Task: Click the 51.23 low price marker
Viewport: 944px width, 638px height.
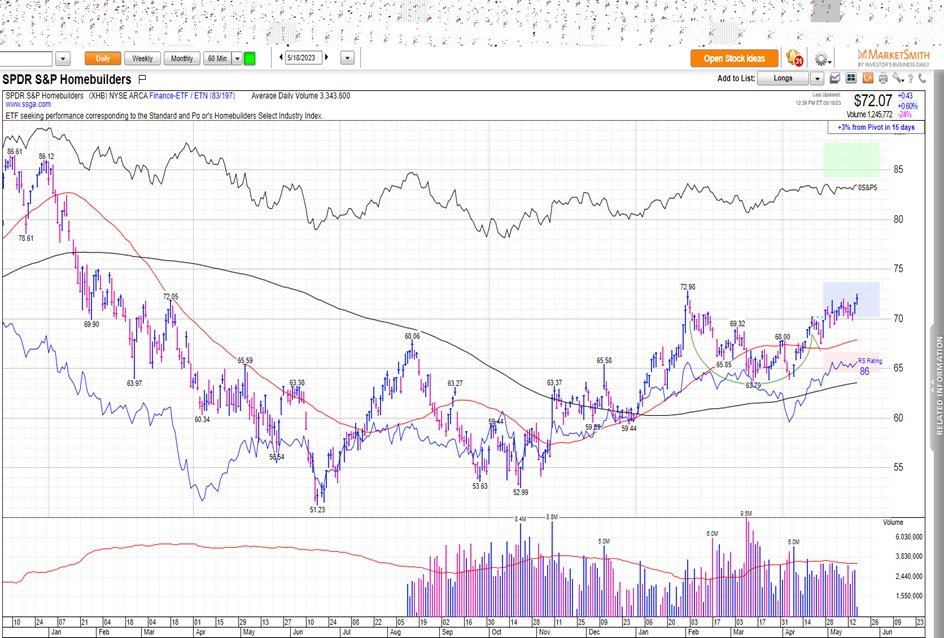Action: click(317, 510)
